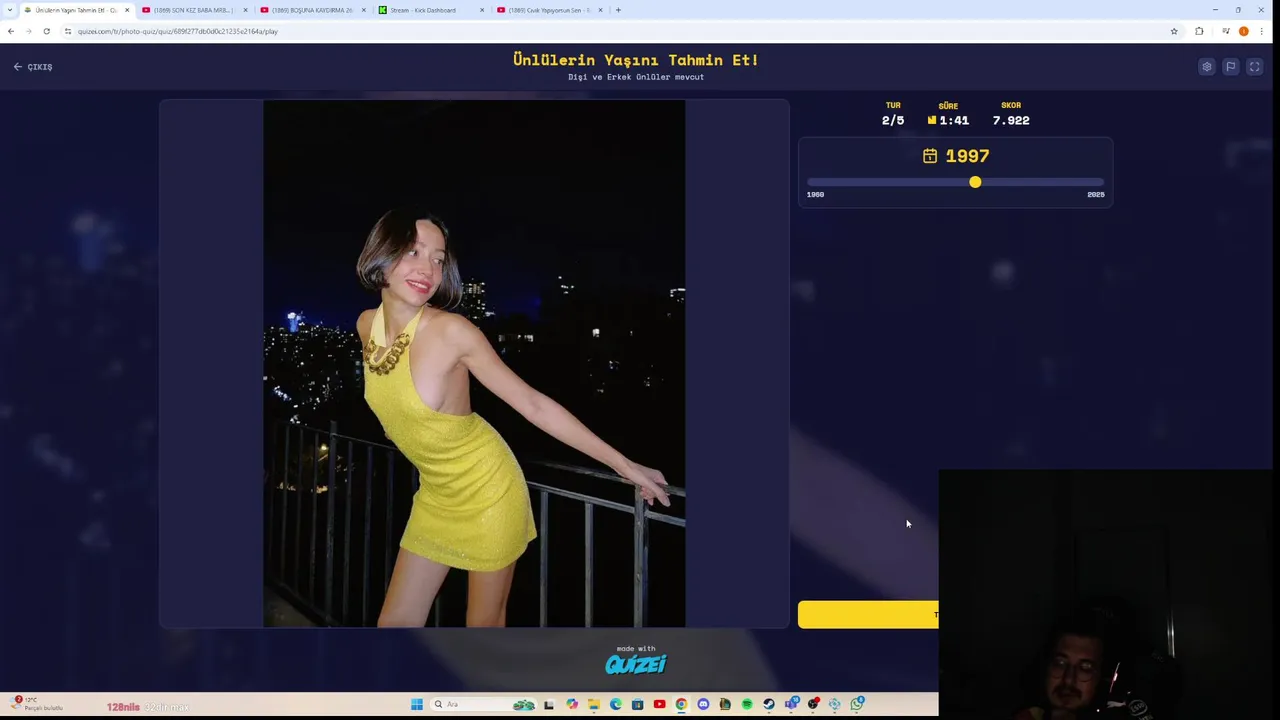Click the 2/5 round indicator
This screenshot has width=1280, height=720.
point(893,120)
